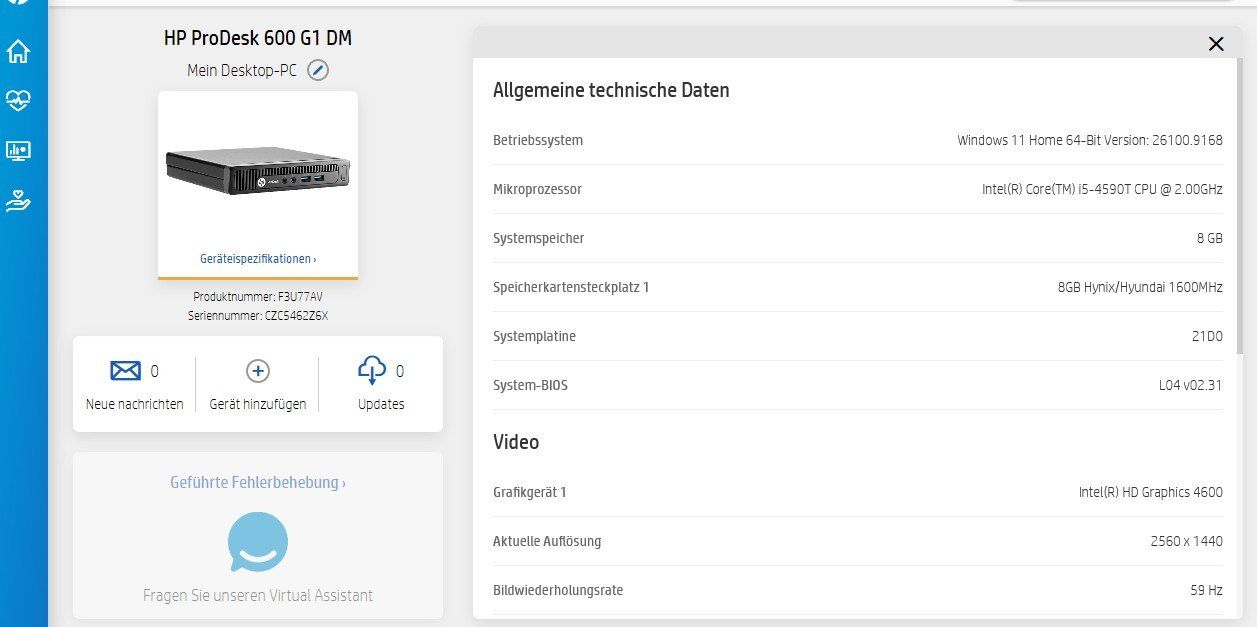
Task: Open the device health heart icon
Action: [18, 100]
